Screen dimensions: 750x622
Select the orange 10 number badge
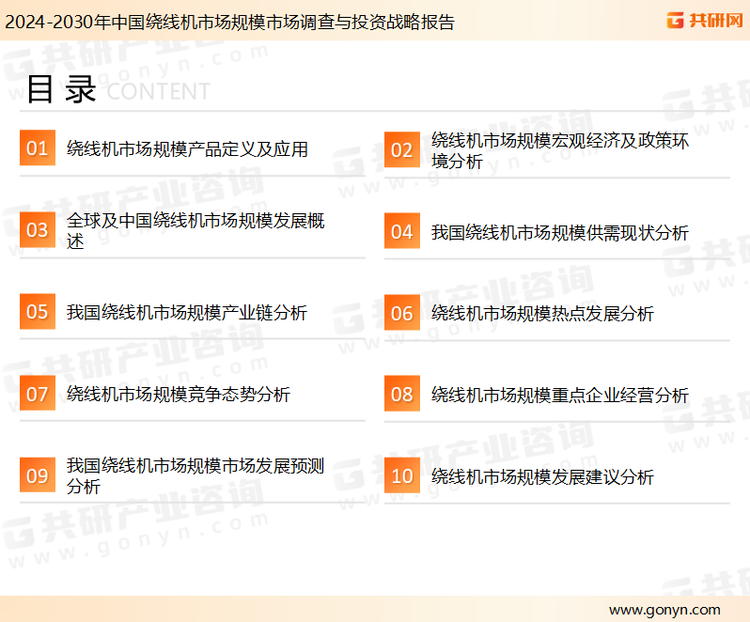pyautogui.click(x=401, y=476)
